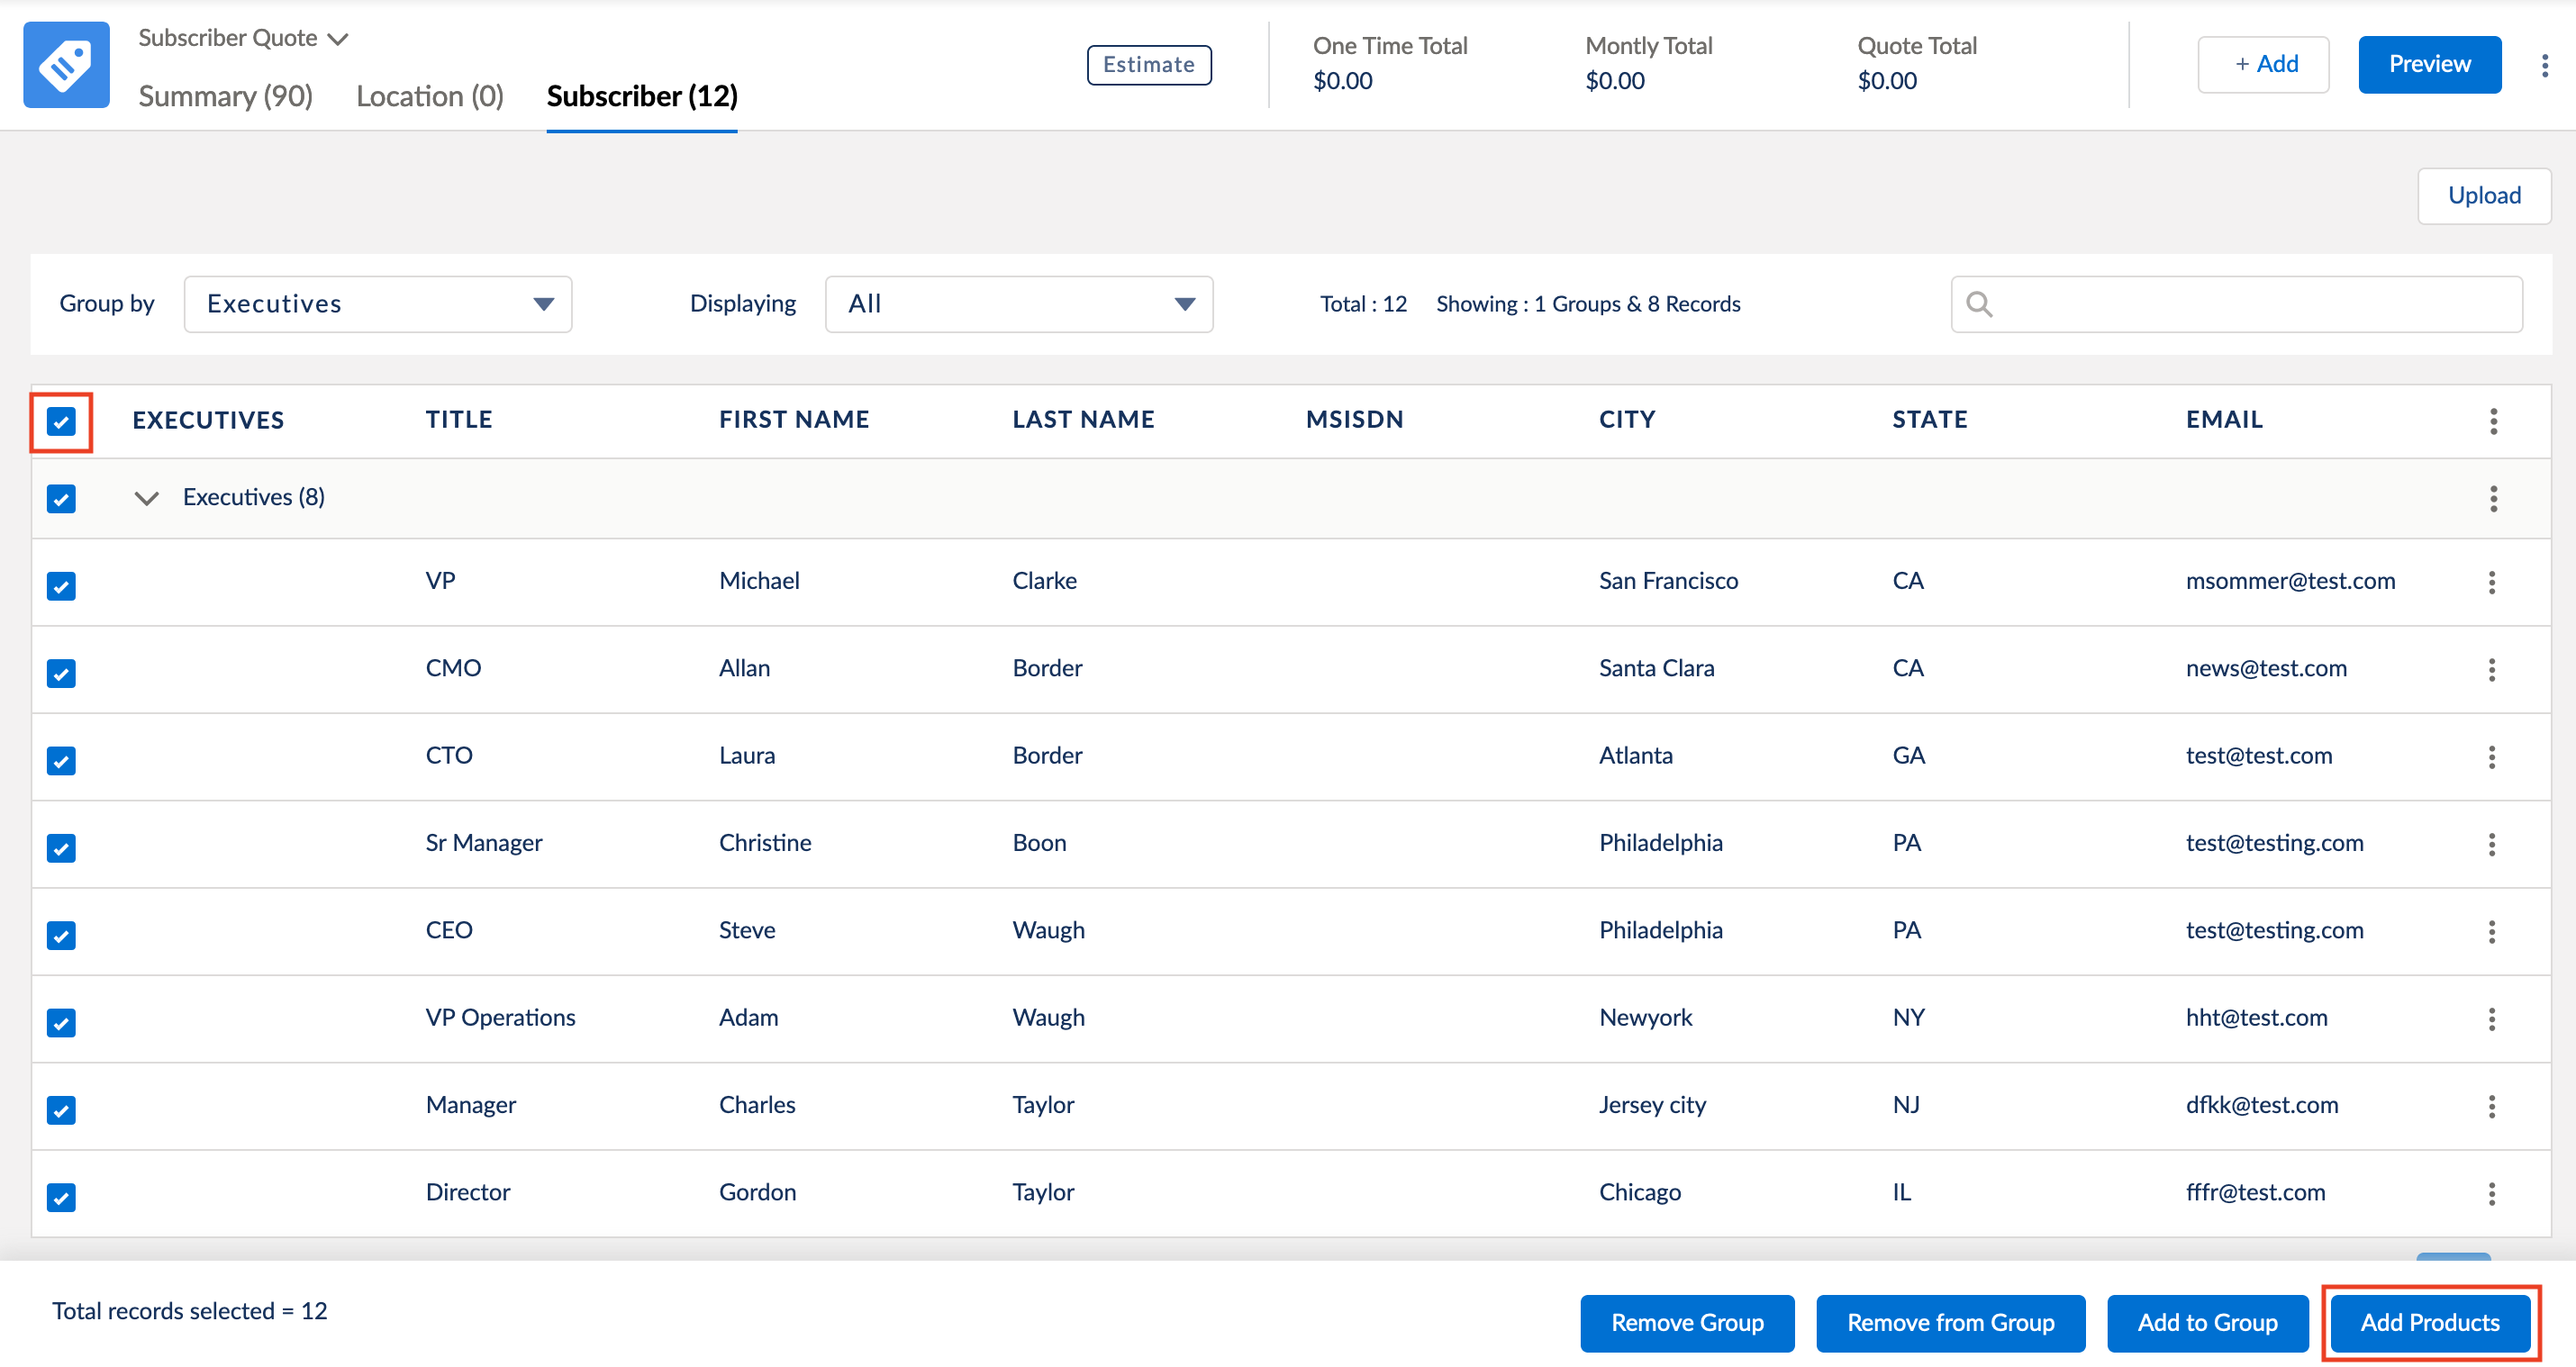Click the blue price tag quote icon
The image size is (2576, 1367).
click(x=66, y=65)
